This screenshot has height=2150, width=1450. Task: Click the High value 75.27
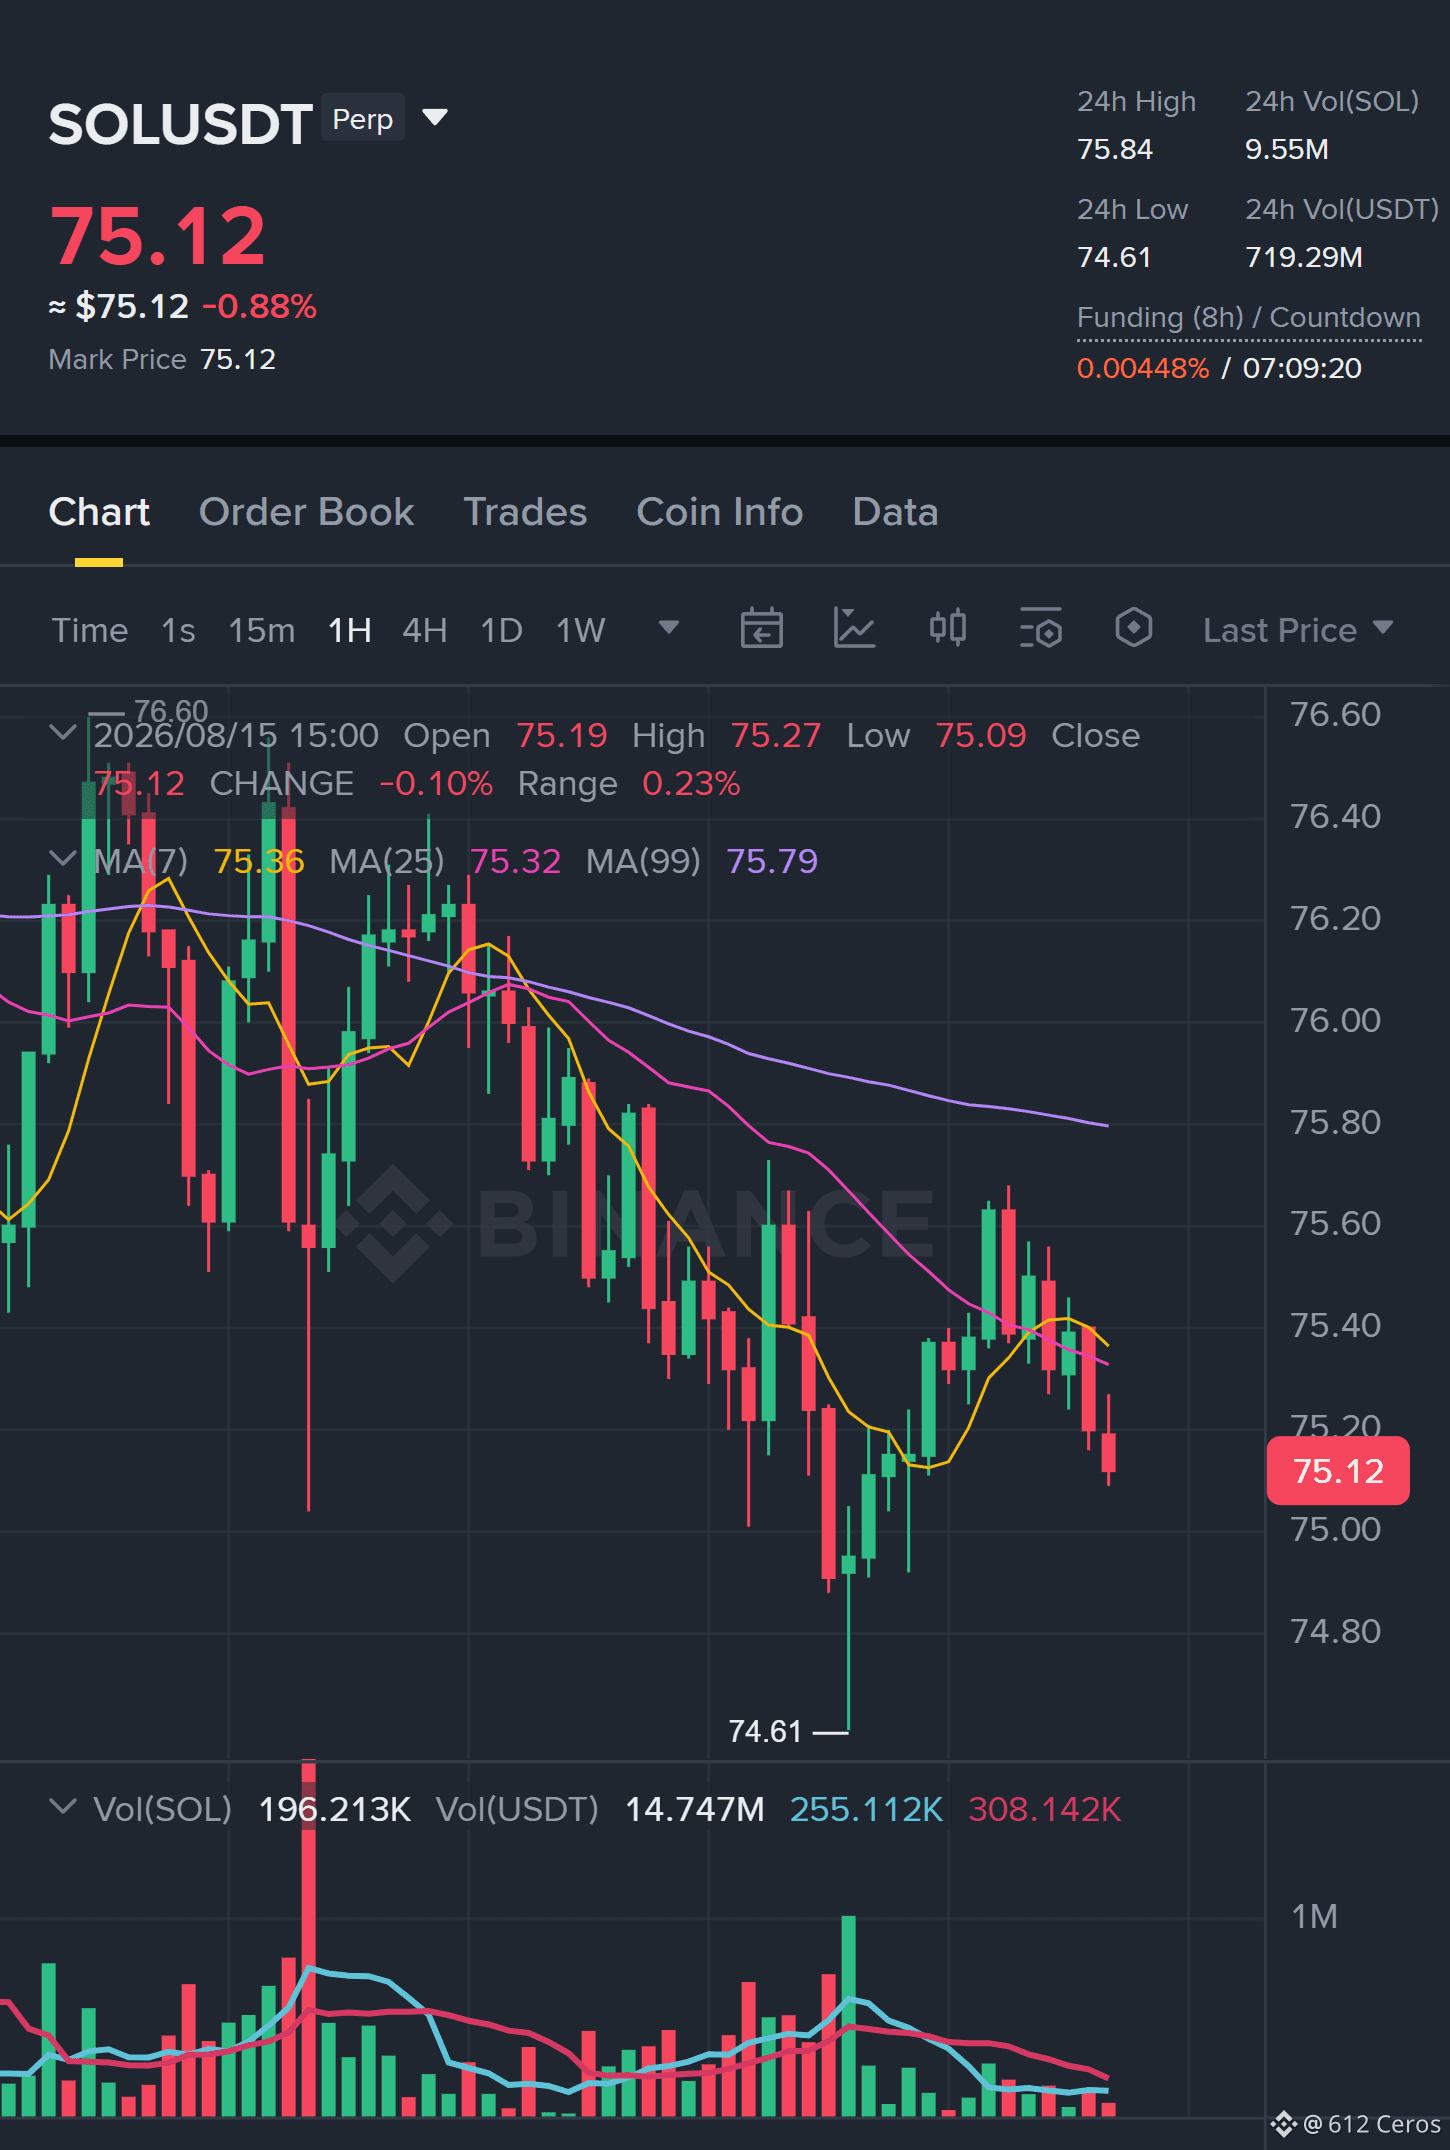click(x=775, y=735)
